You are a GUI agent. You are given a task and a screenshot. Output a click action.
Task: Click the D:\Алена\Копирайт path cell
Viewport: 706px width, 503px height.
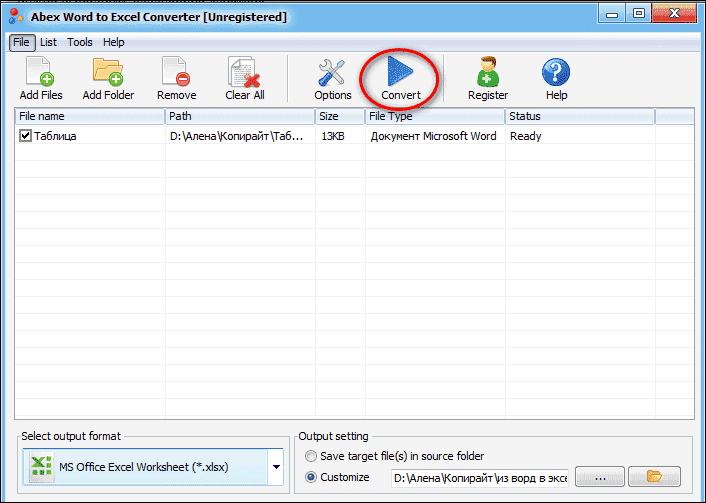(236, 136)
